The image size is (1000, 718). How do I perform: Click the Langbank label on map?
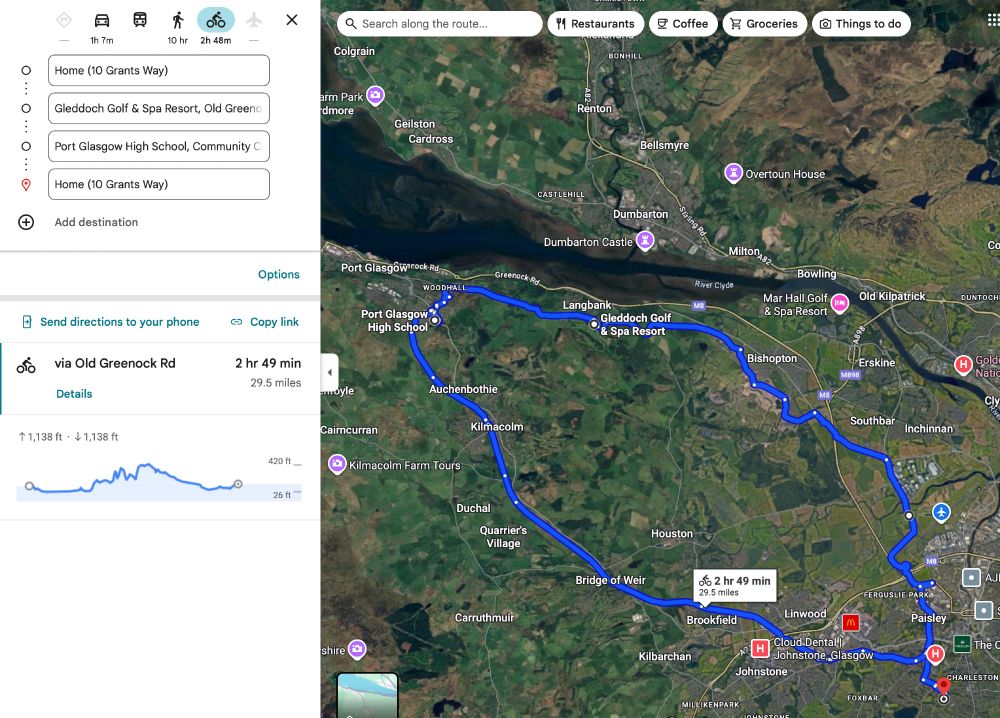coord(587,305)
